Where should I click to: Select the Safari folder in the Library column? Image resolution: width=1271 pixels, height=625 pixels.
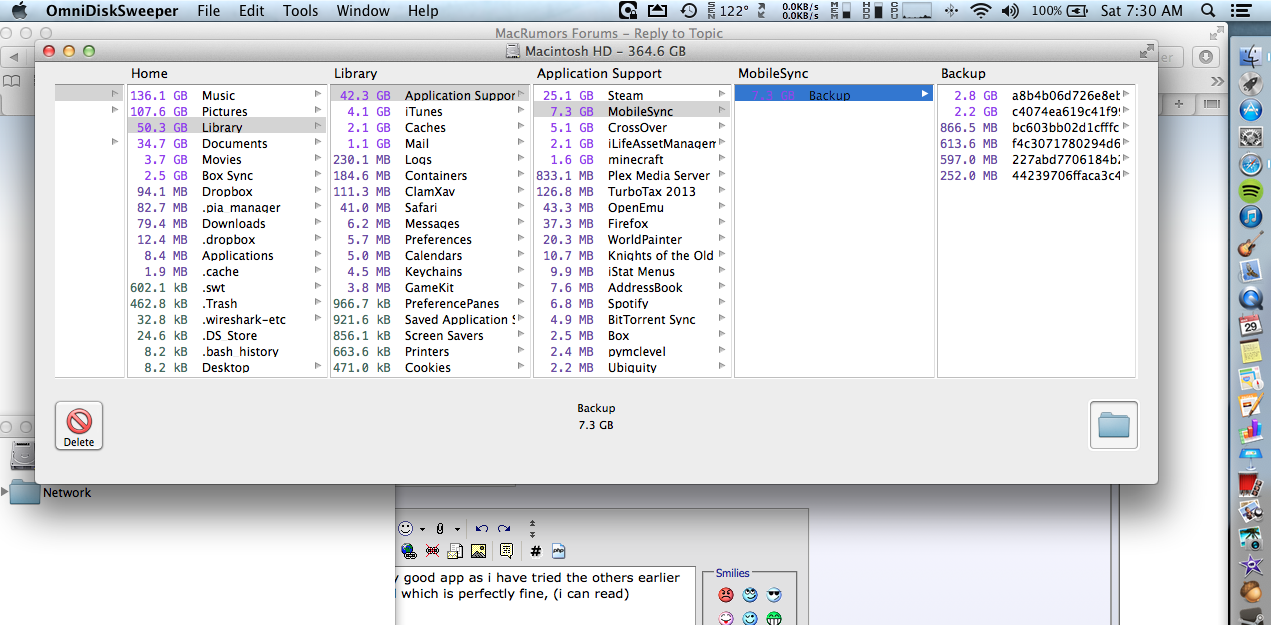click(x=430, y=207)
